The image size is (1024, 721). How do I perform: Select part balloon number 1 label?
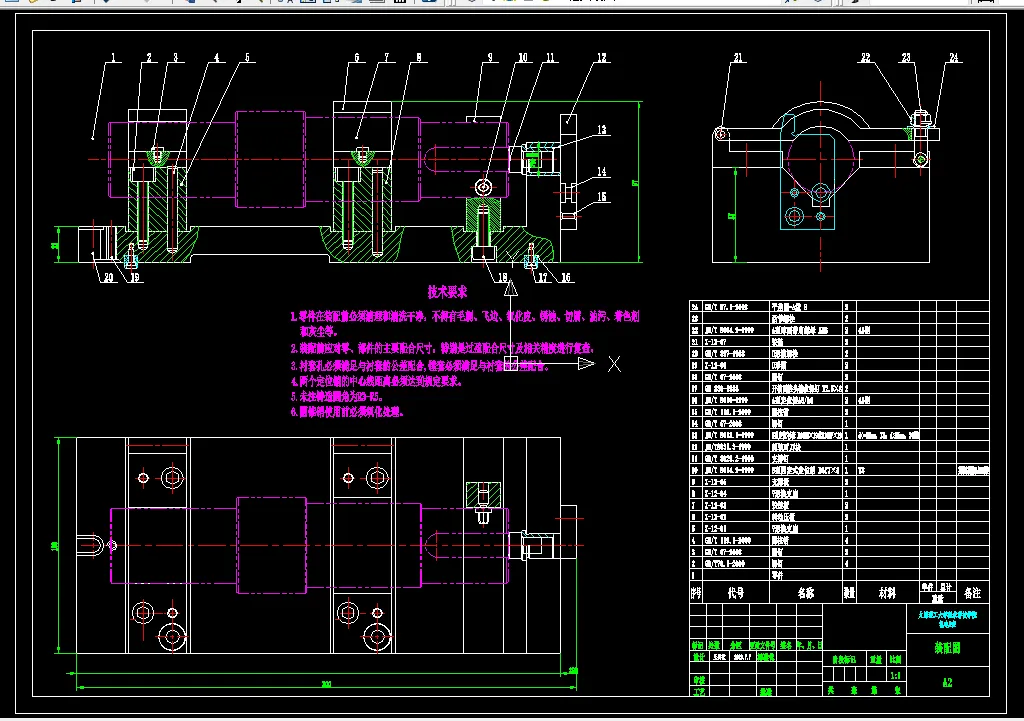pos(113,57)
